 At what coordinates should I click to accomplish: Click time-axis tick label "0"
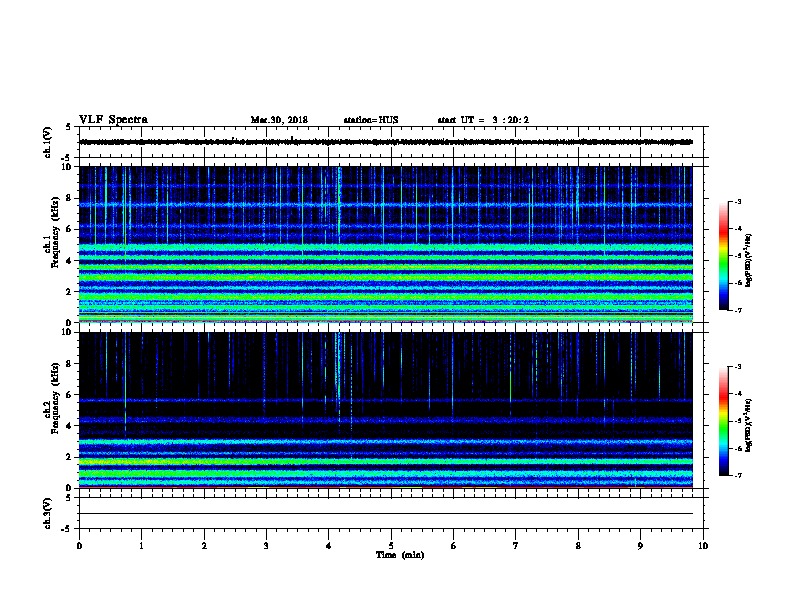tap(79, 545)
